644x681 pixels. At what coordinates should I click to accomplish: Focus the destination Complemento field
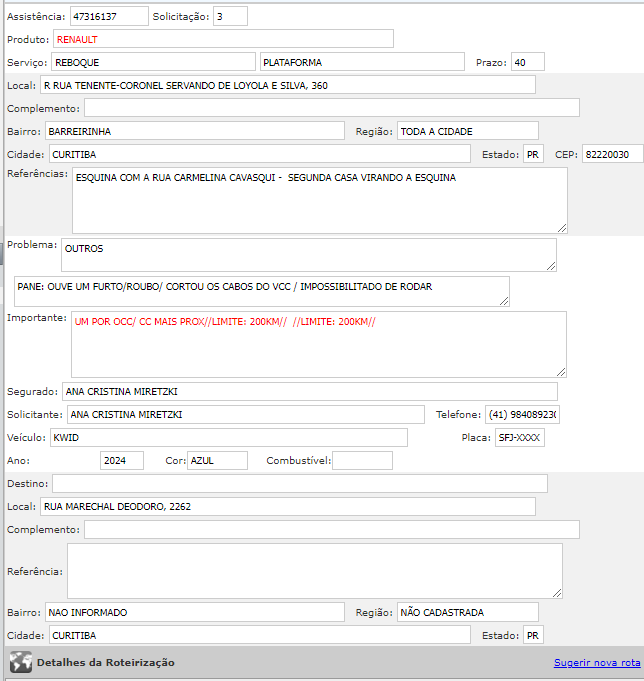pos(332,529)
